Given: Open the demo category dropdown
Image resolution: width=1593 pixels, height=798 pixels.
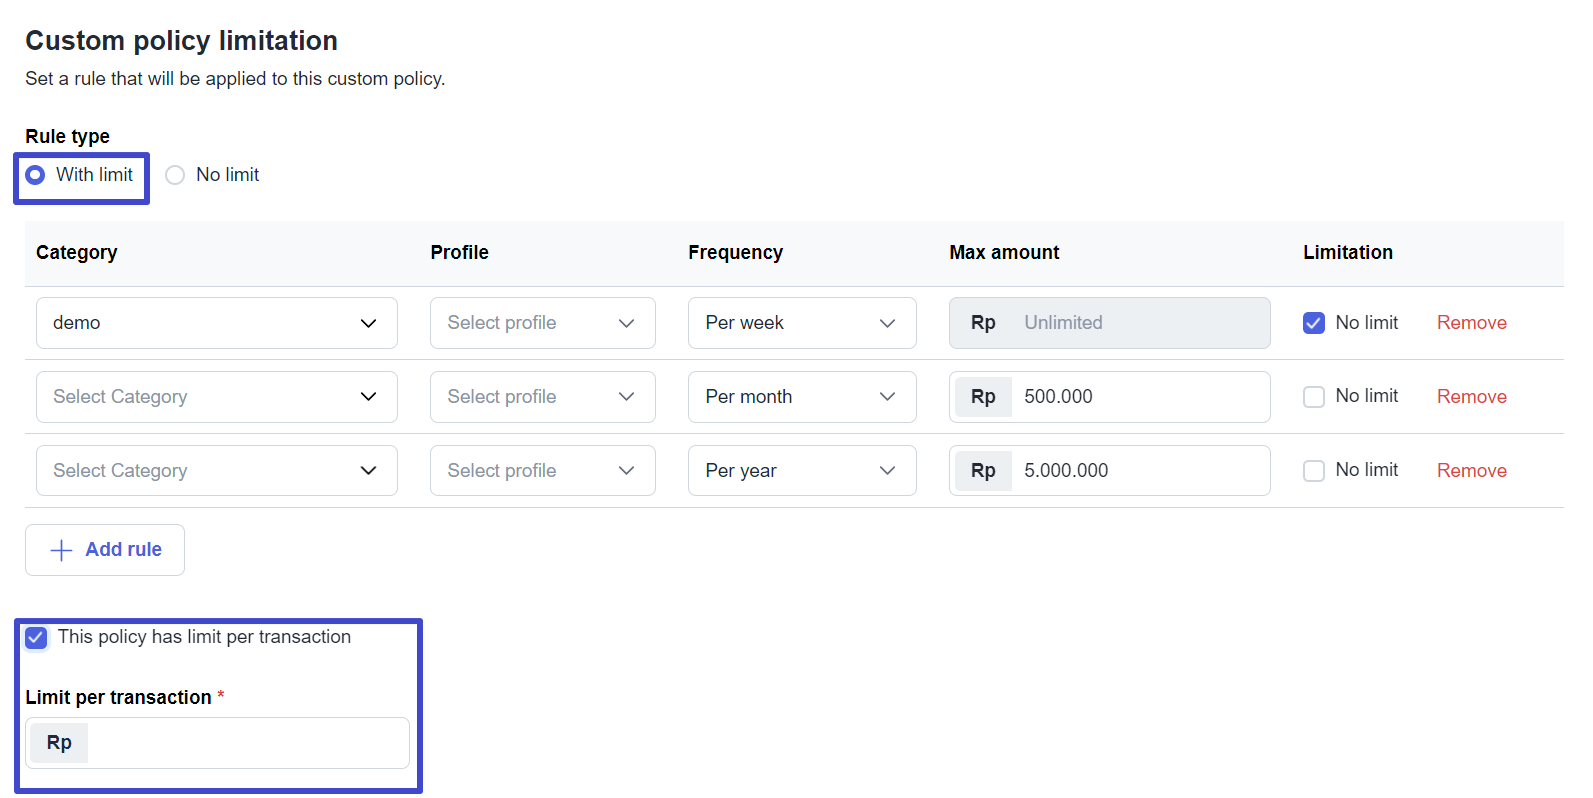Looking at the screenshot, I should [x=216, y=323].
